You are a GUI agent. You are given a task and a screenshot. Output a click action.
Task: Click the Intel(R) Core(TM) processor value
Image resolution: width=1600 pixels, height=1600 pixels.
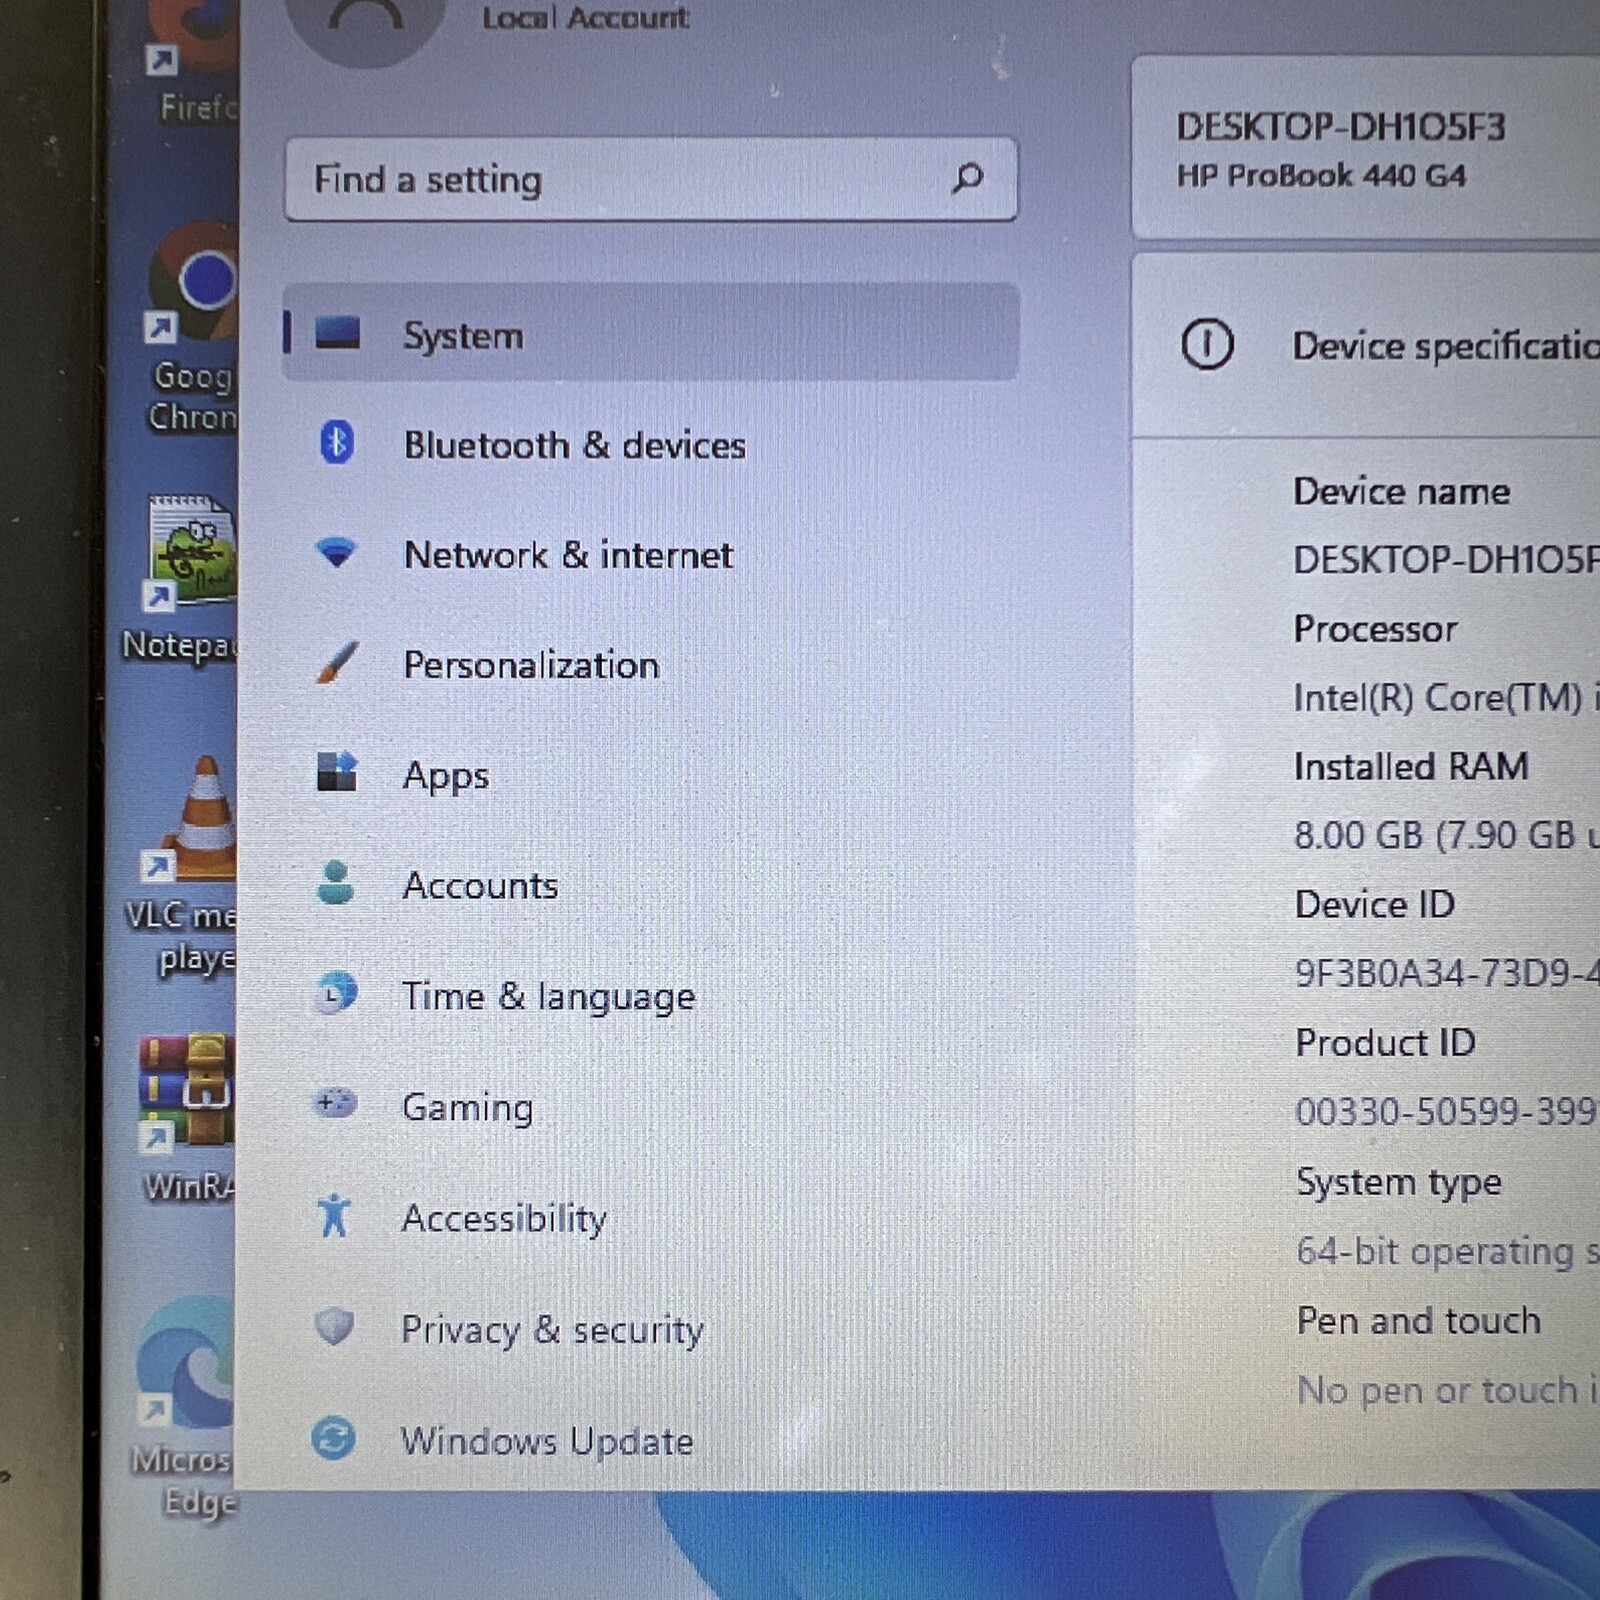point(1446,697)
